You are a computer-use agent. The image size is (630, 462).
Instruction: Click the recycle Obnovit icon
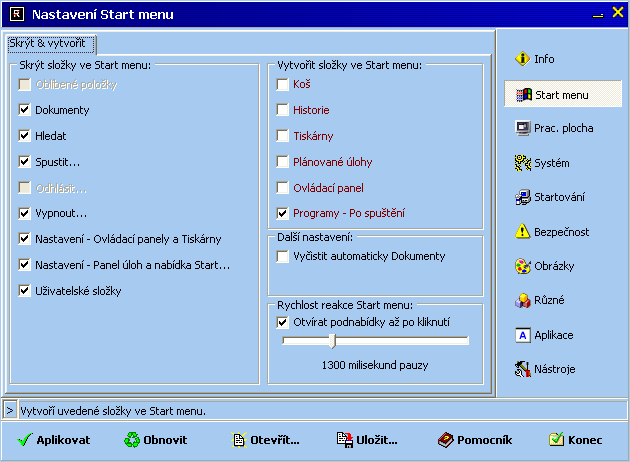coord(132,440)
